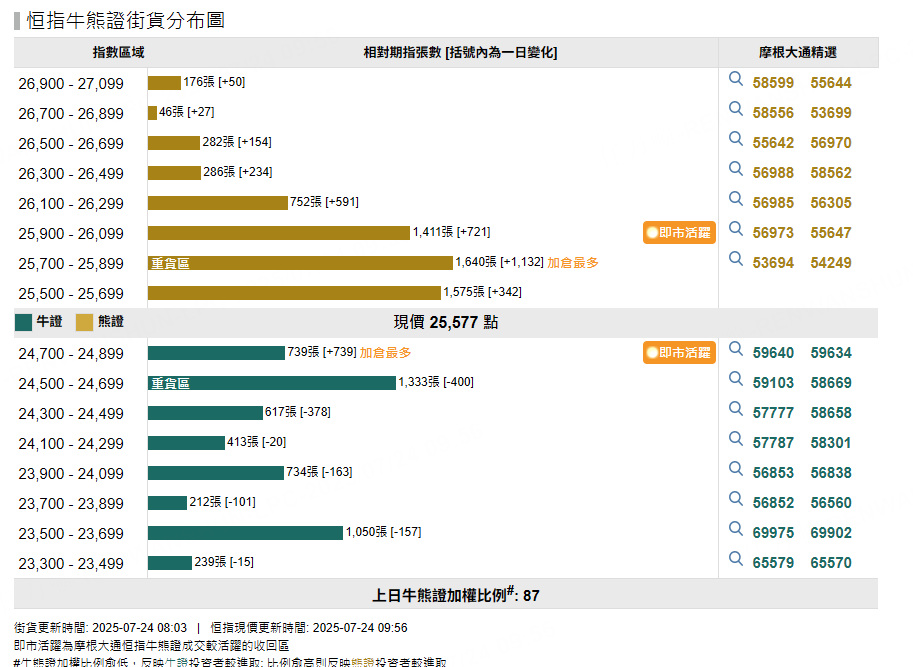This screenshot has width=913, height=667.
Task: View bull warrant 56852
Action: [x=773, y=503]
